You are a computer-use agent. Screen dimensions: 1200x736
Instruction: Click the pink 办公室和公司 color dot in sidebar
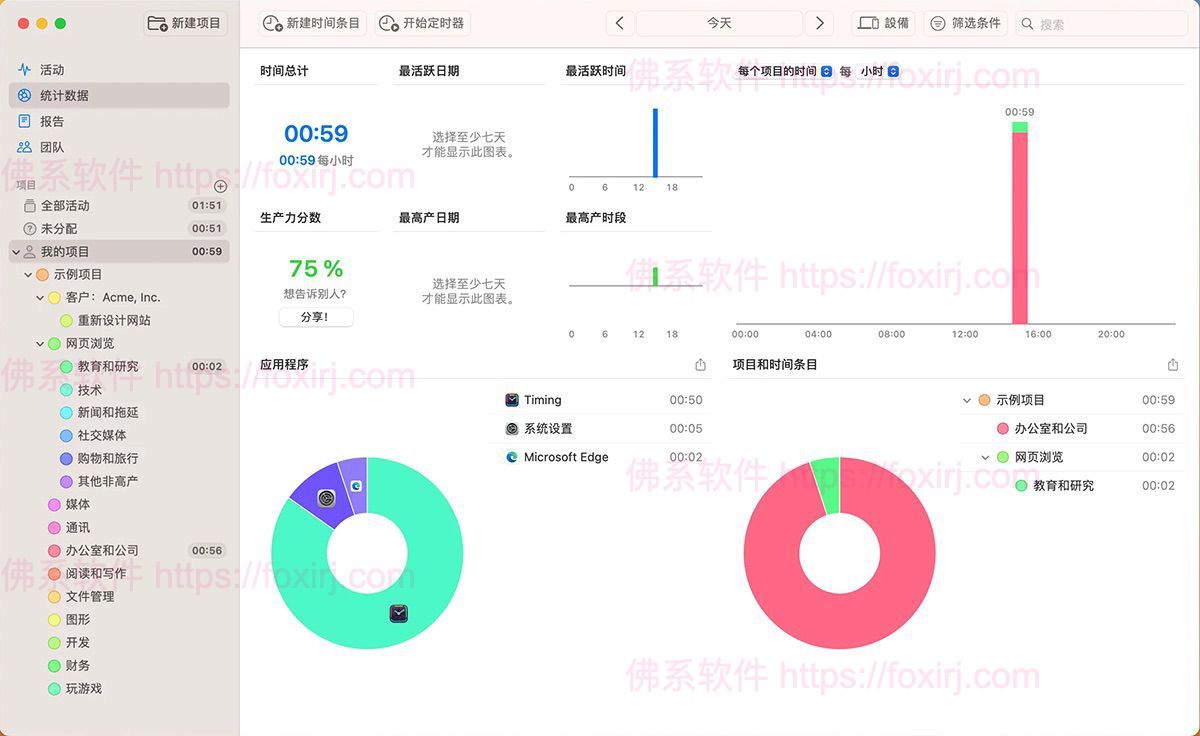point(55,551)
